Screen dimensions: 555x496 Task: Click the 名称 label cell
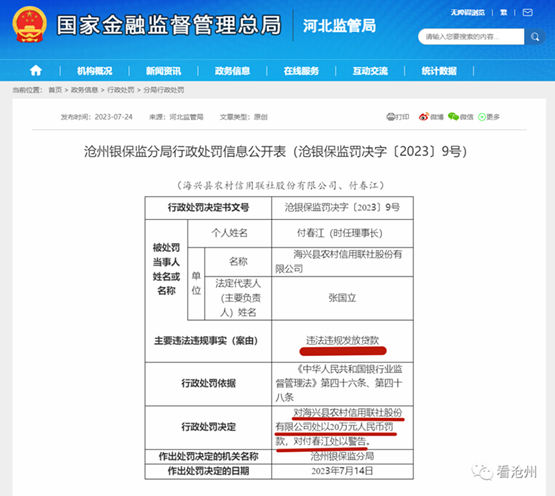point(238,262)
